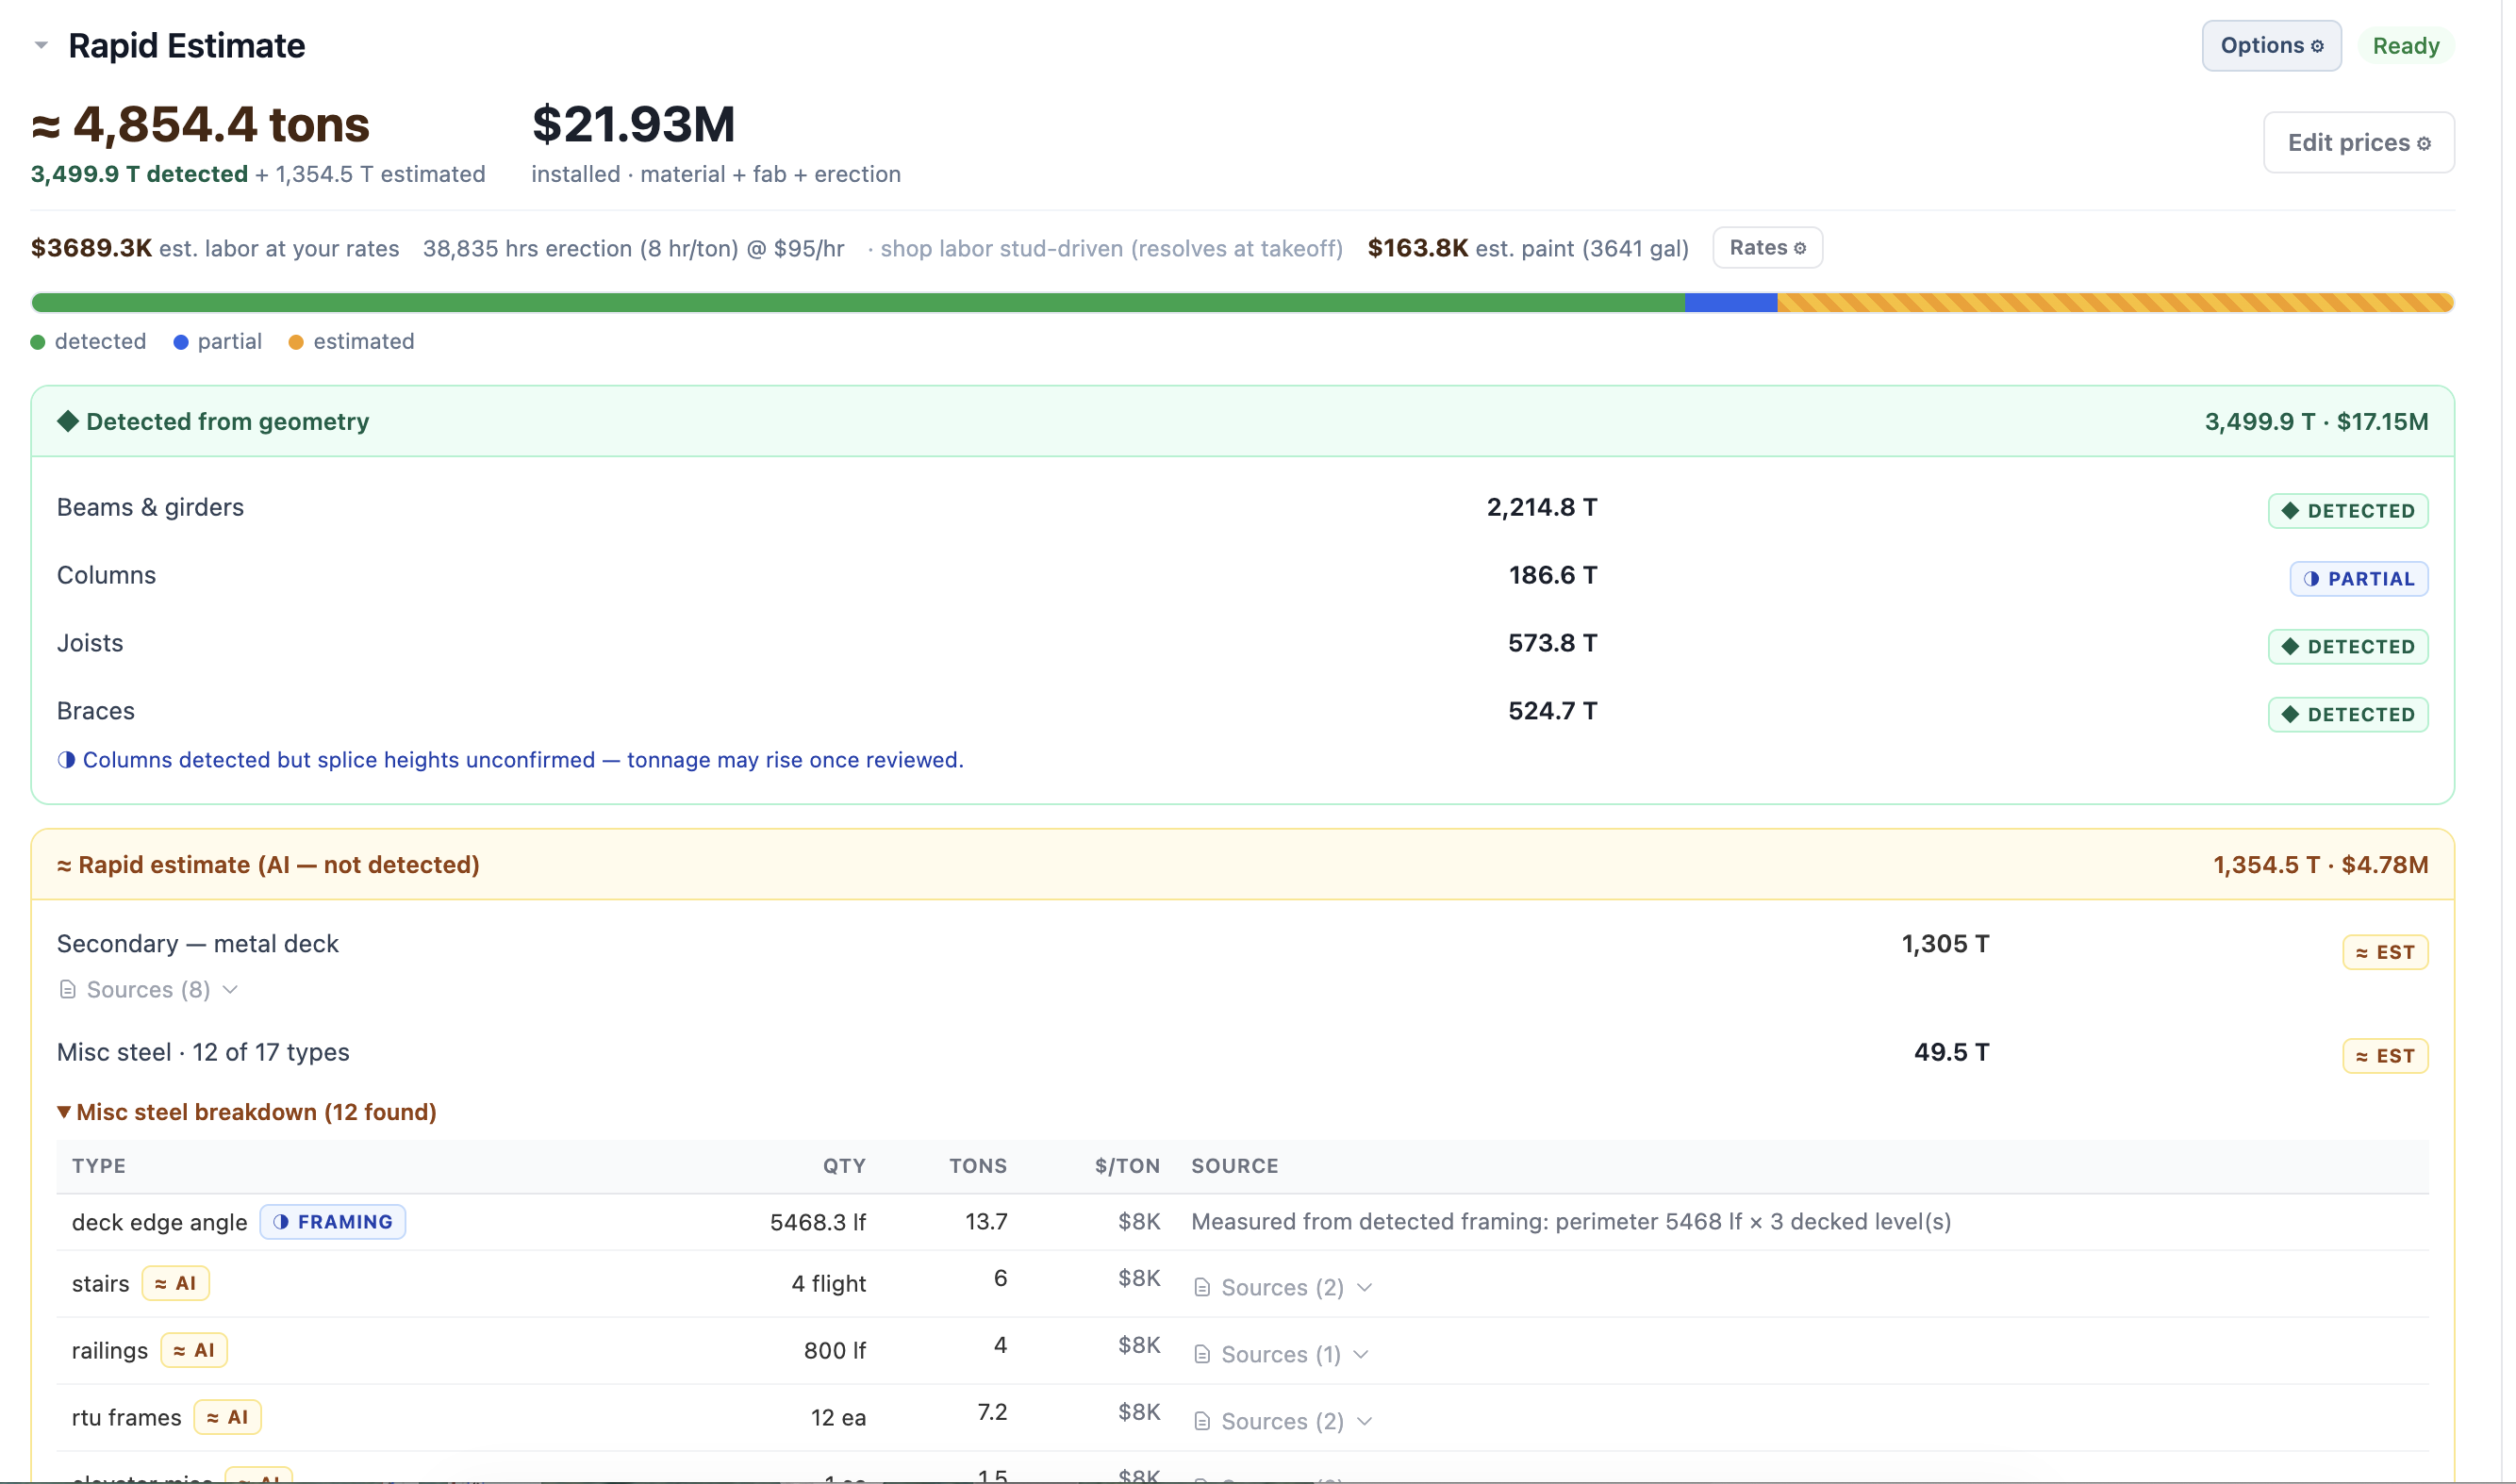Collapse the Misc steel breakdown (12 found)
Screen dimensions: 2516x1484
[247, 1112]
